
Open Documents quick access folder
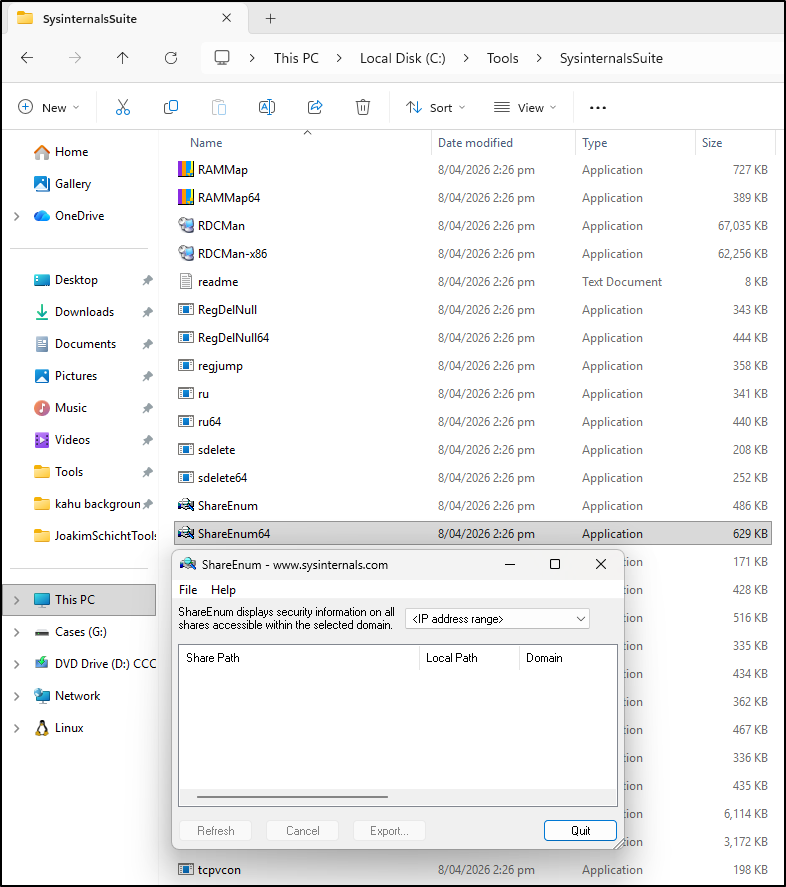tap(85, 344)
